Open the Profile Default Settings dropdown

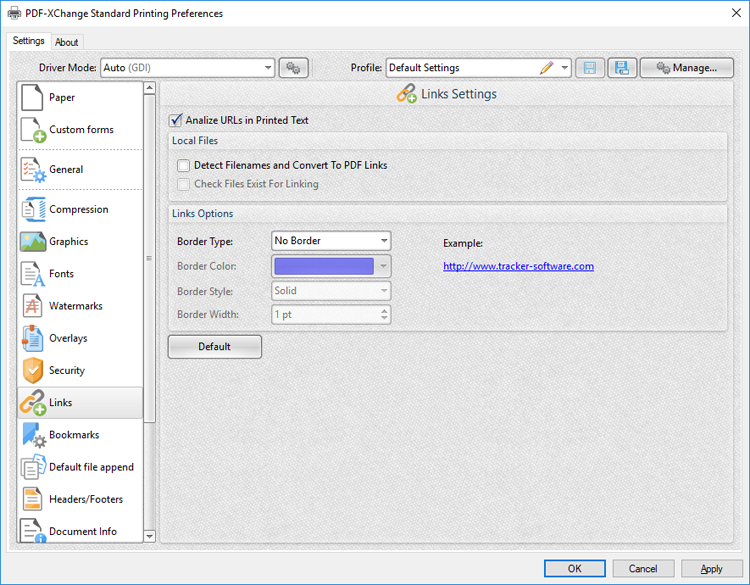coord(565,68)
